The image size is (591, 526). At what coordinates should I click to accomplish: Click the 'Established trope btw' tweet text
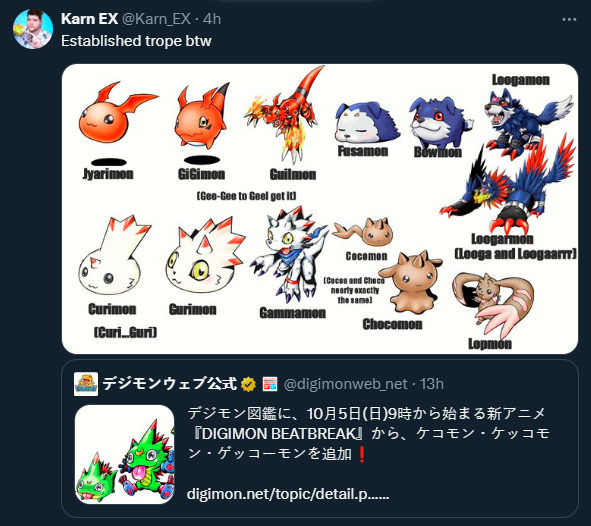136,41
